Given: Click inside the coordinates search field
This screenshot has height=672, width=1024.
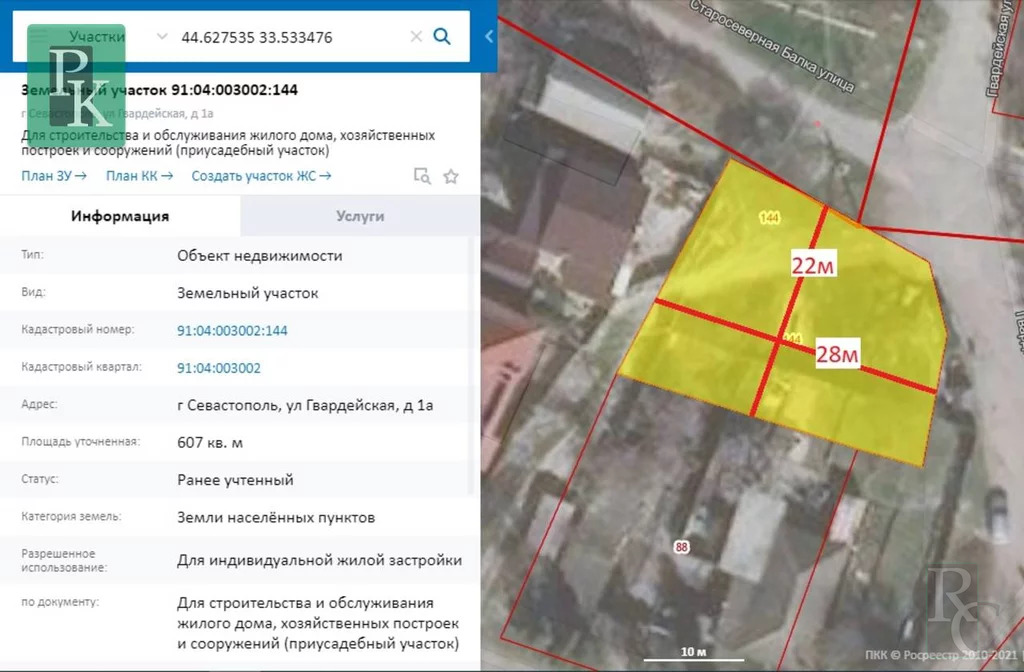Looking at the screenshot, I should [x=290, y=36].
